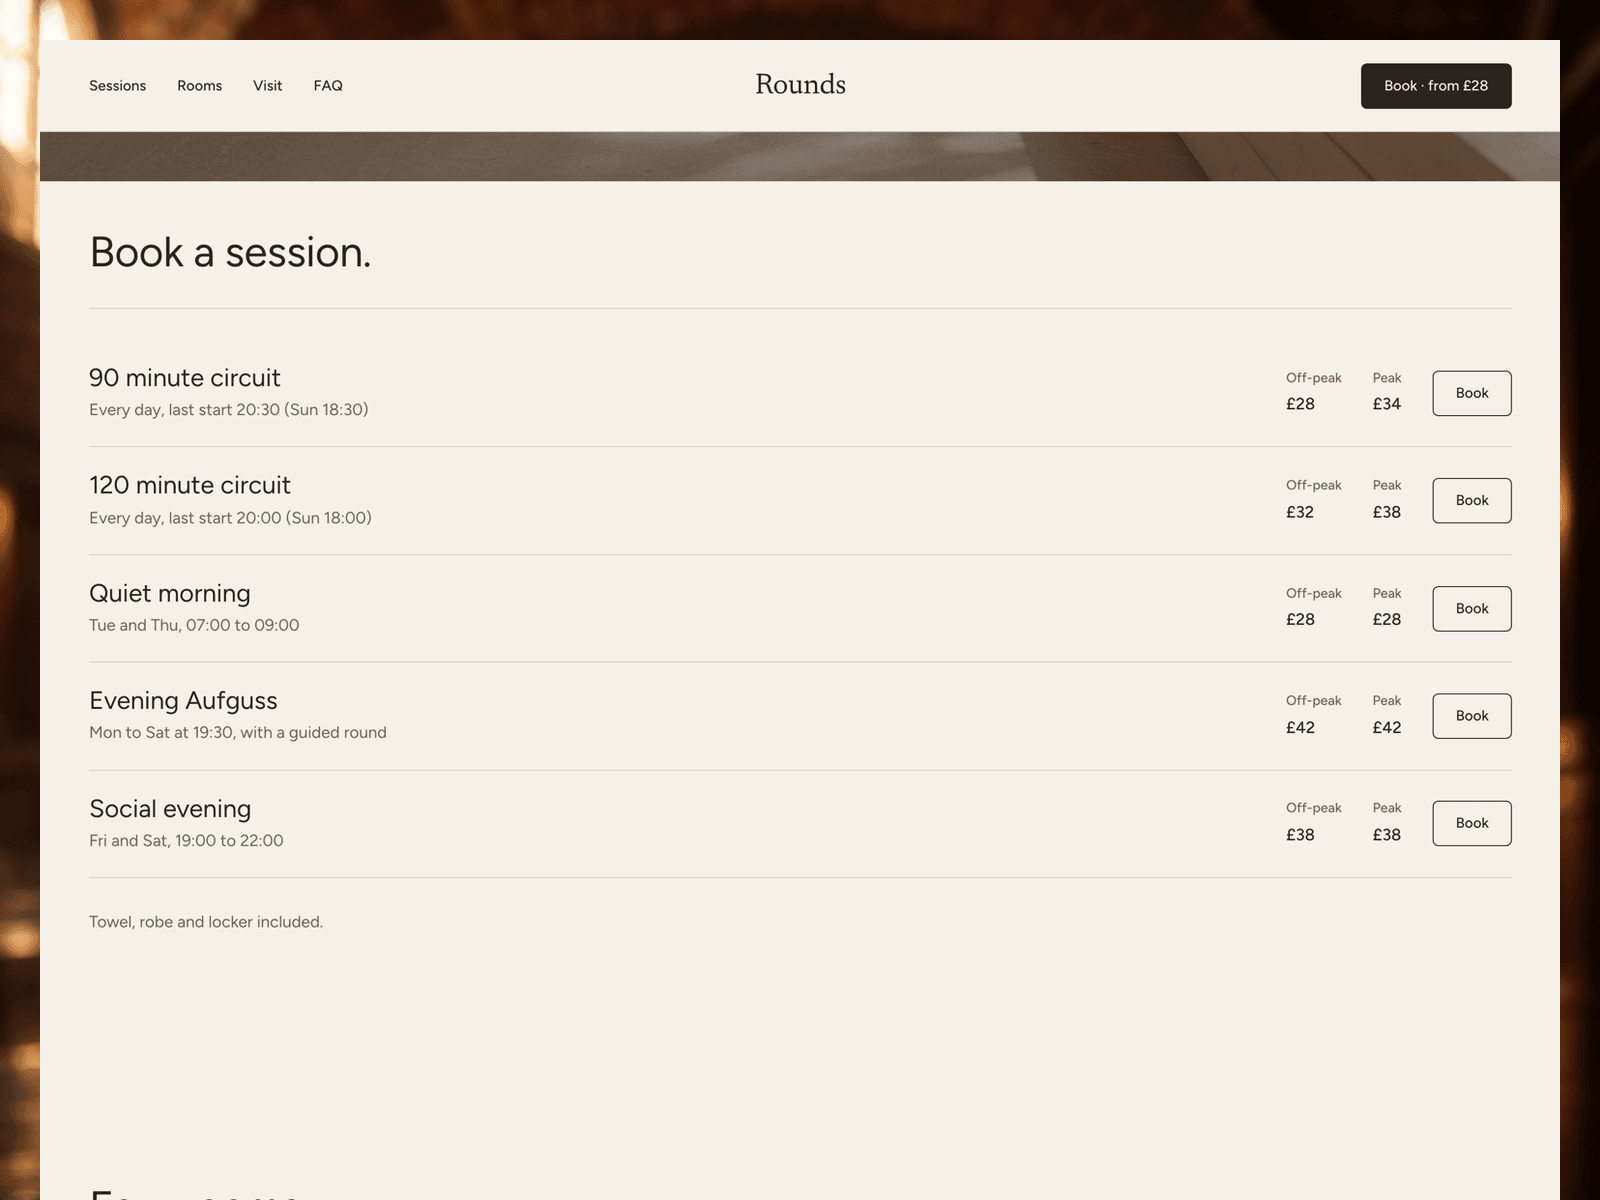Click the £34 peak price for 90 minute circuit
The image size is (1600, 1200).
coord(1387,404)
